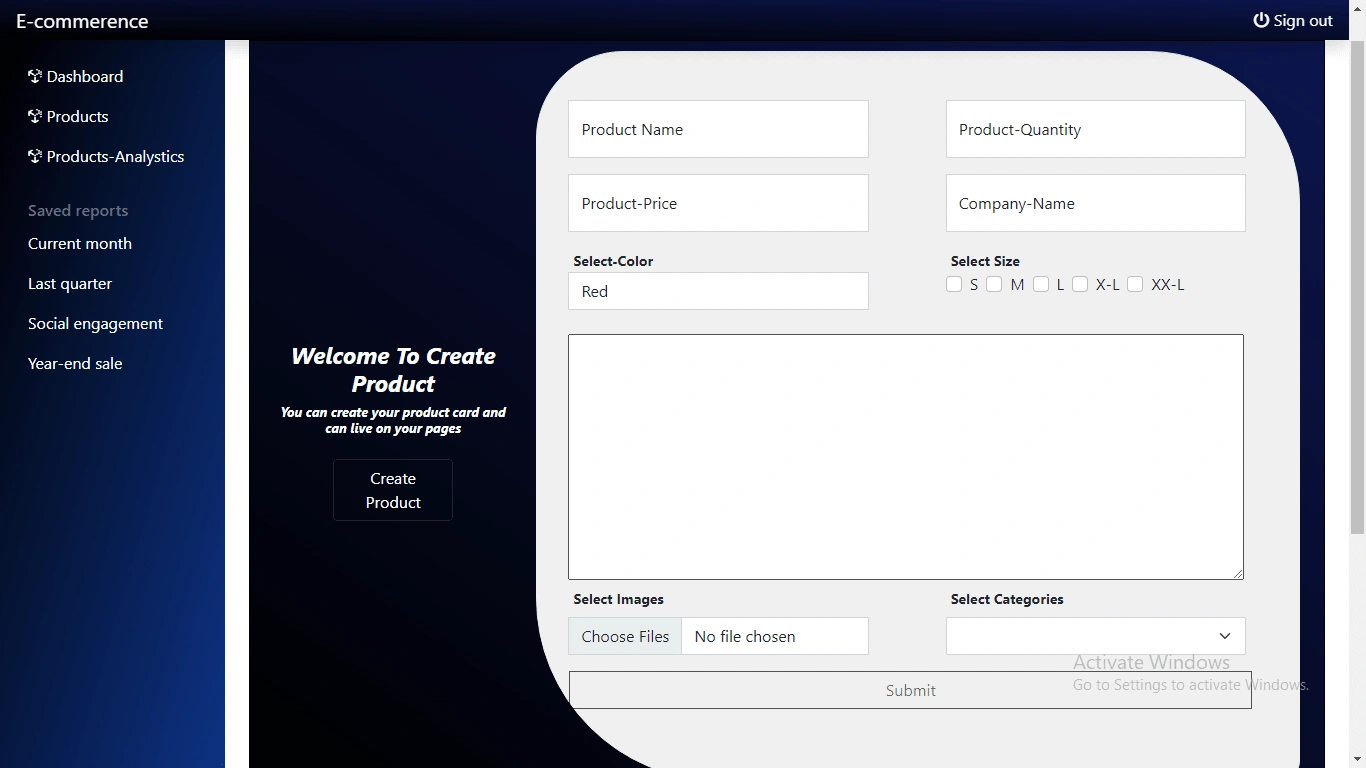Click the Products icon in sidebar
1366x768 pixels.
coord(35,116)
